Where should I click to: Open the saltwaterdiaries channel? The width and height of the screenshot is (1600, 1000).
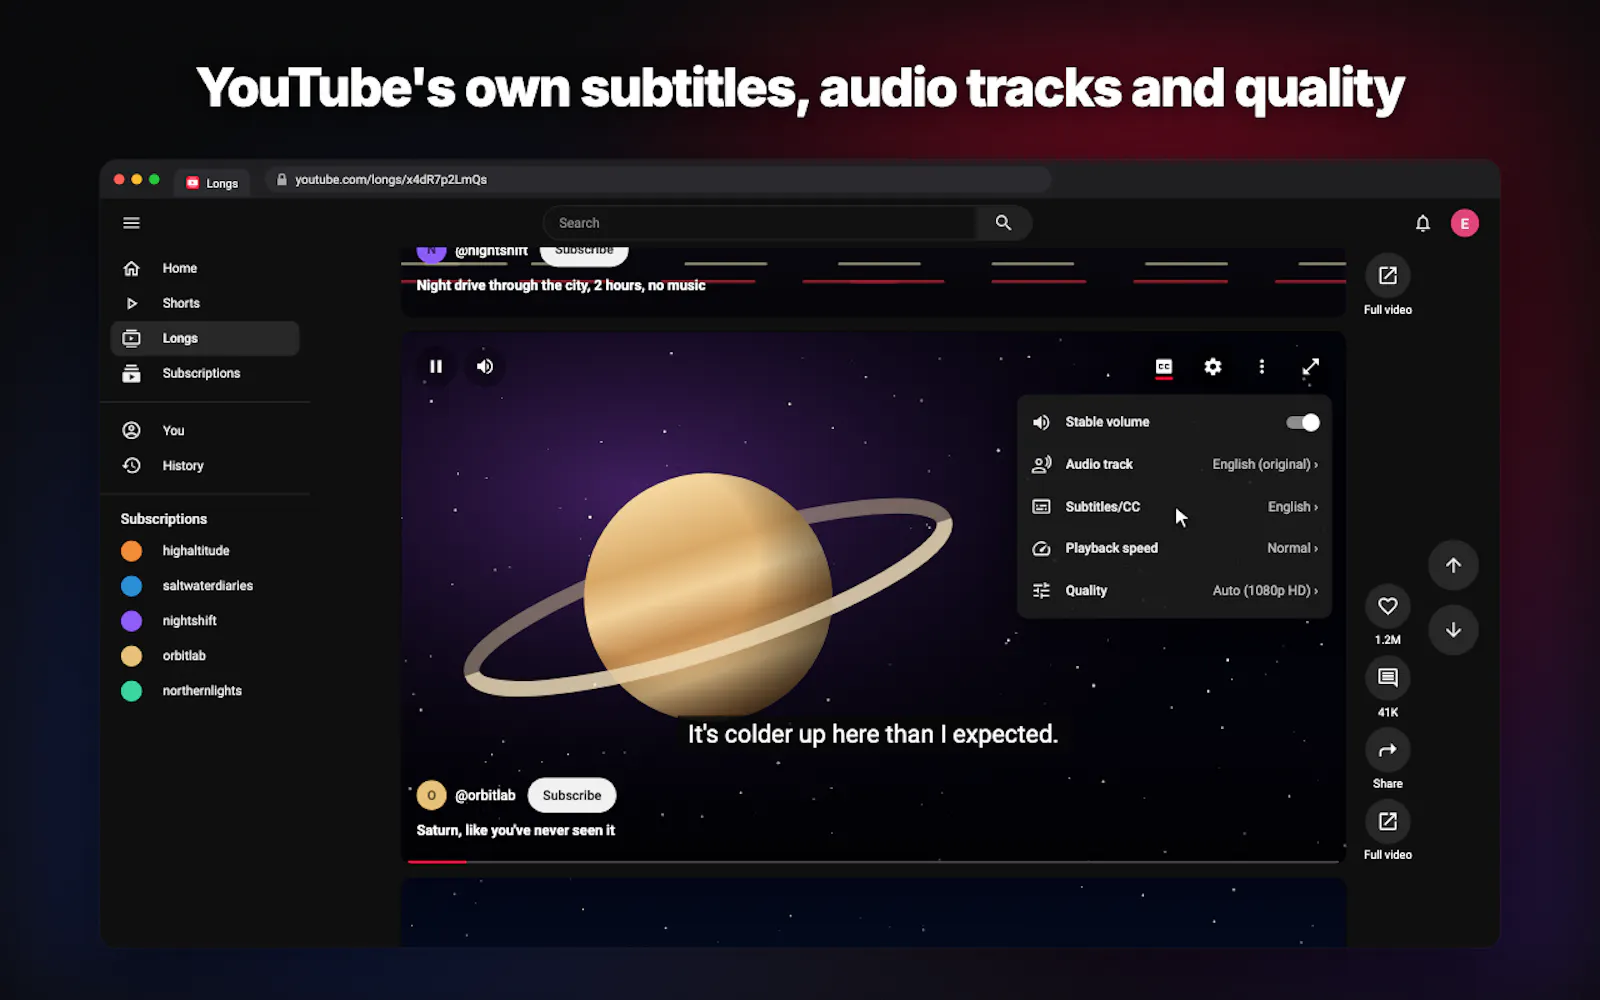pyautogui.click(x=205, y=586)
